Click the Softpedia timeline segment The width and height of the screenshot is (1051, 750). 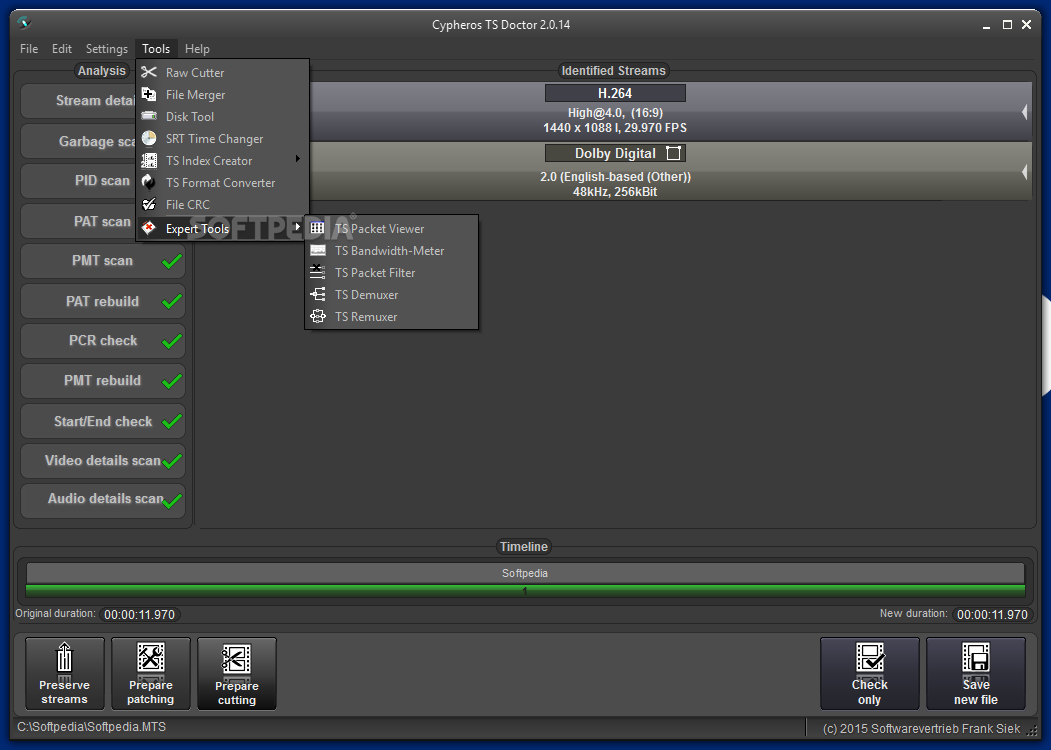pyautogui.click(x=525, y=573)
